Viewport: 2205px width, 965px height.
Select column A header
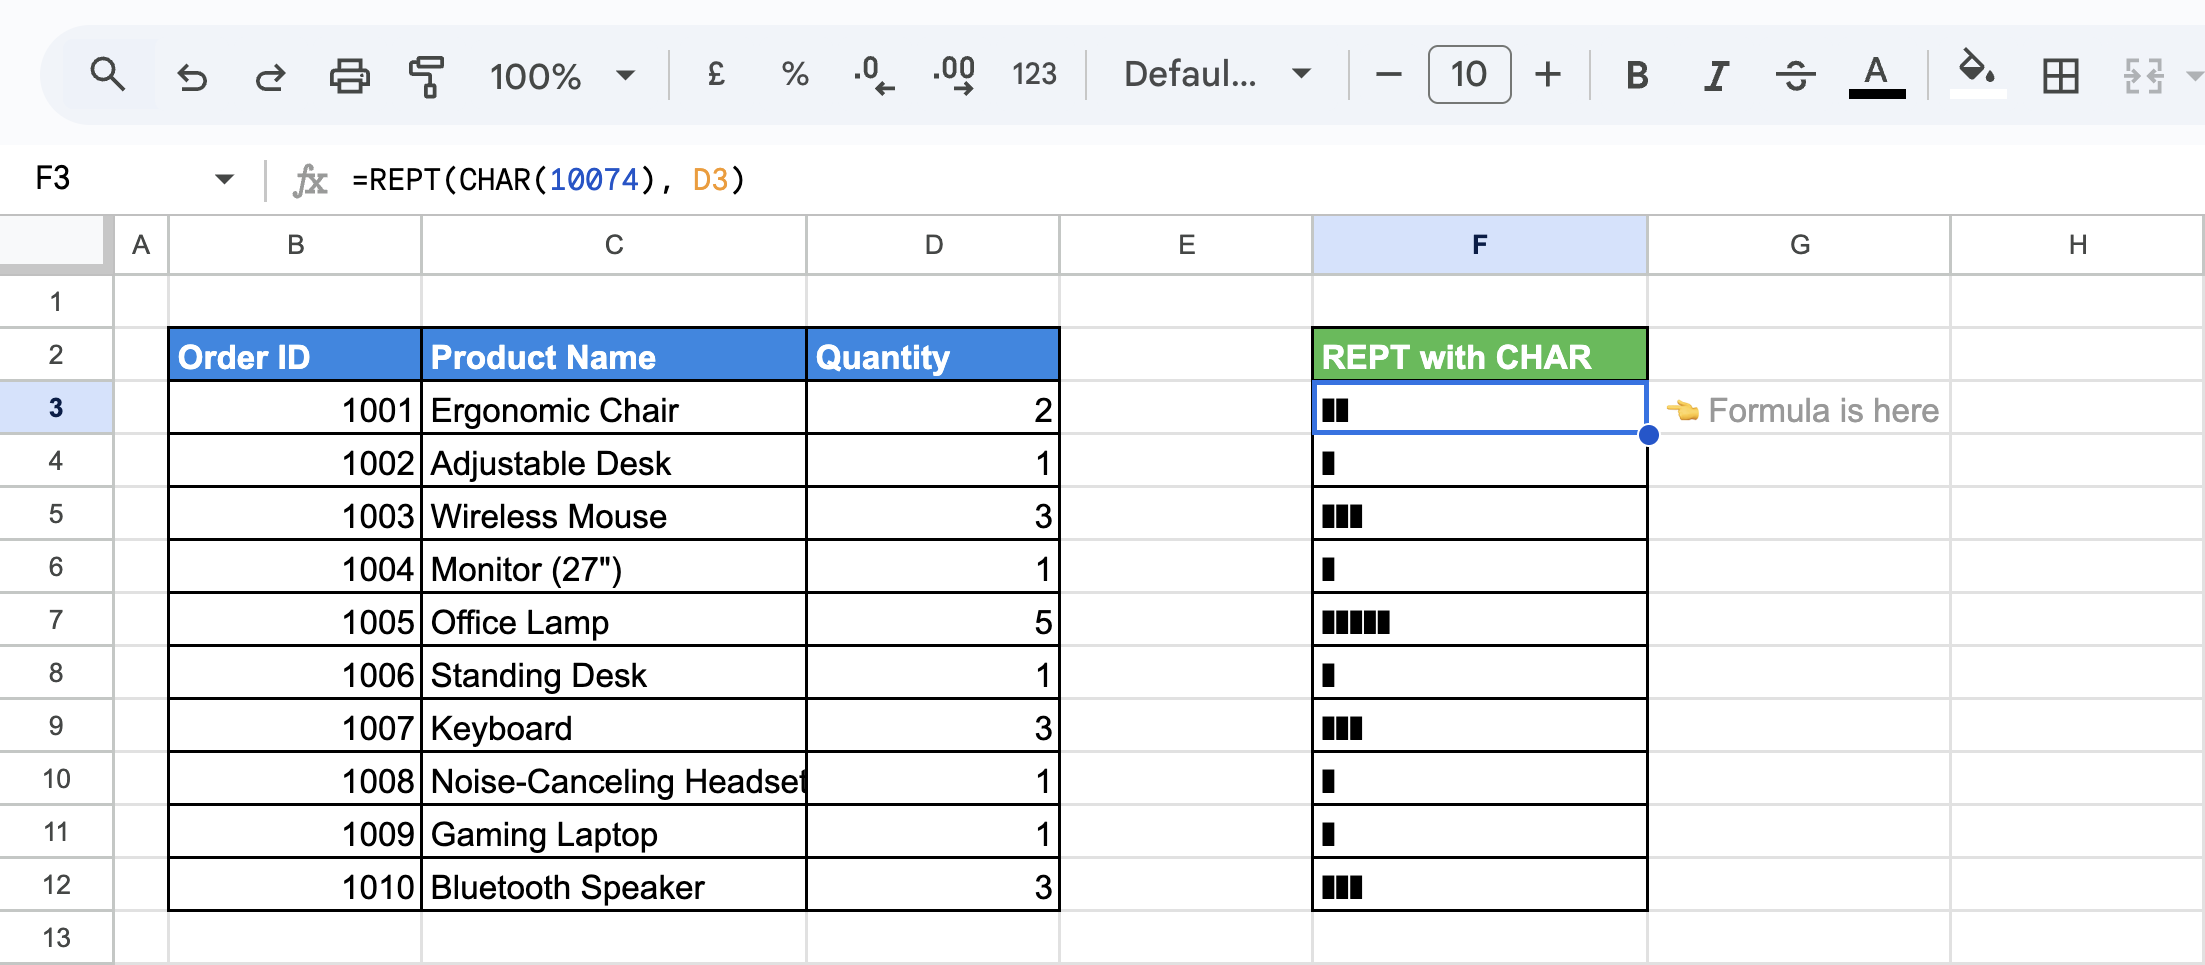pyautogui.click(x=141, y=245)
